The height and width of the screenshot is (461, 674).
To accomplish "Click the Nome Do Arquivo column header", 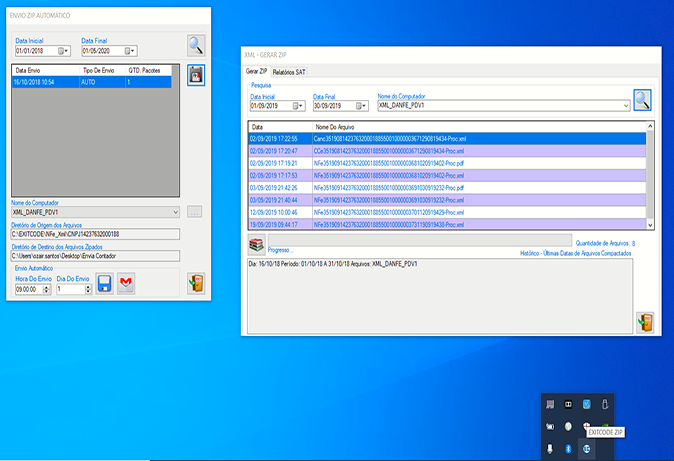I will 479,127.
